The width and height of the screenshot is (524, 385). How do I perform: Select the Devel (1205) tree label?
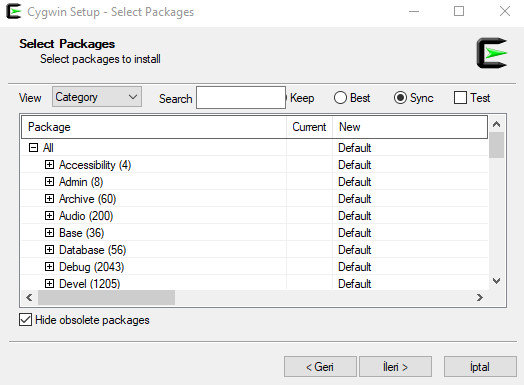pos(90,284)
